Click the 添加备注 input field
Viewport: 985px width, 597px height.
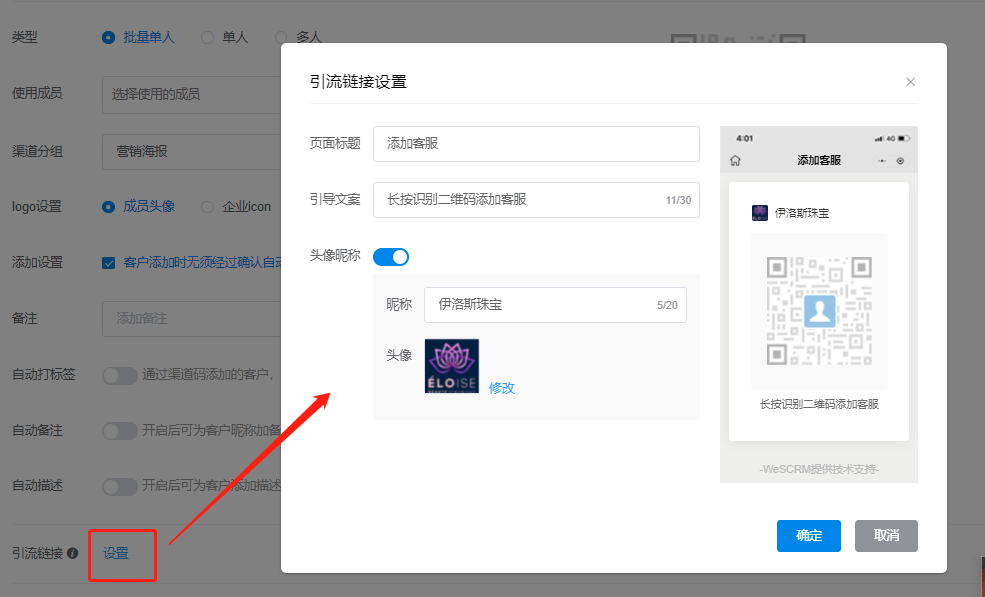pyautogui.click(x=192, y=319)
